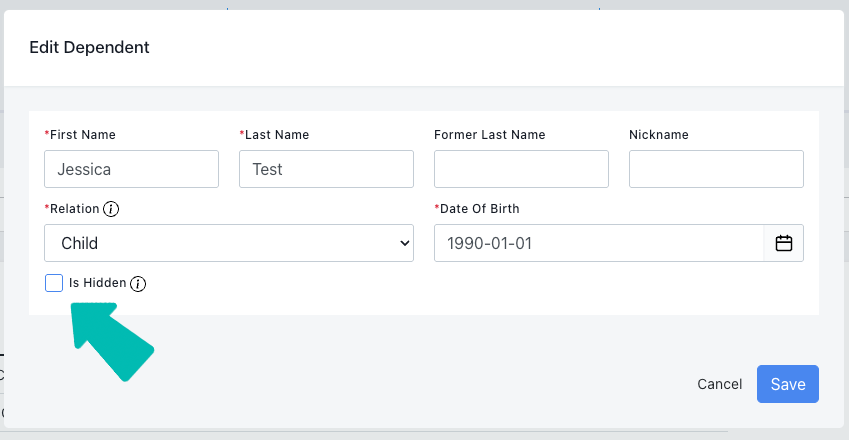Click the Former Last Name field
This screenshot has height=440, width=849.
tap(521, 169)
